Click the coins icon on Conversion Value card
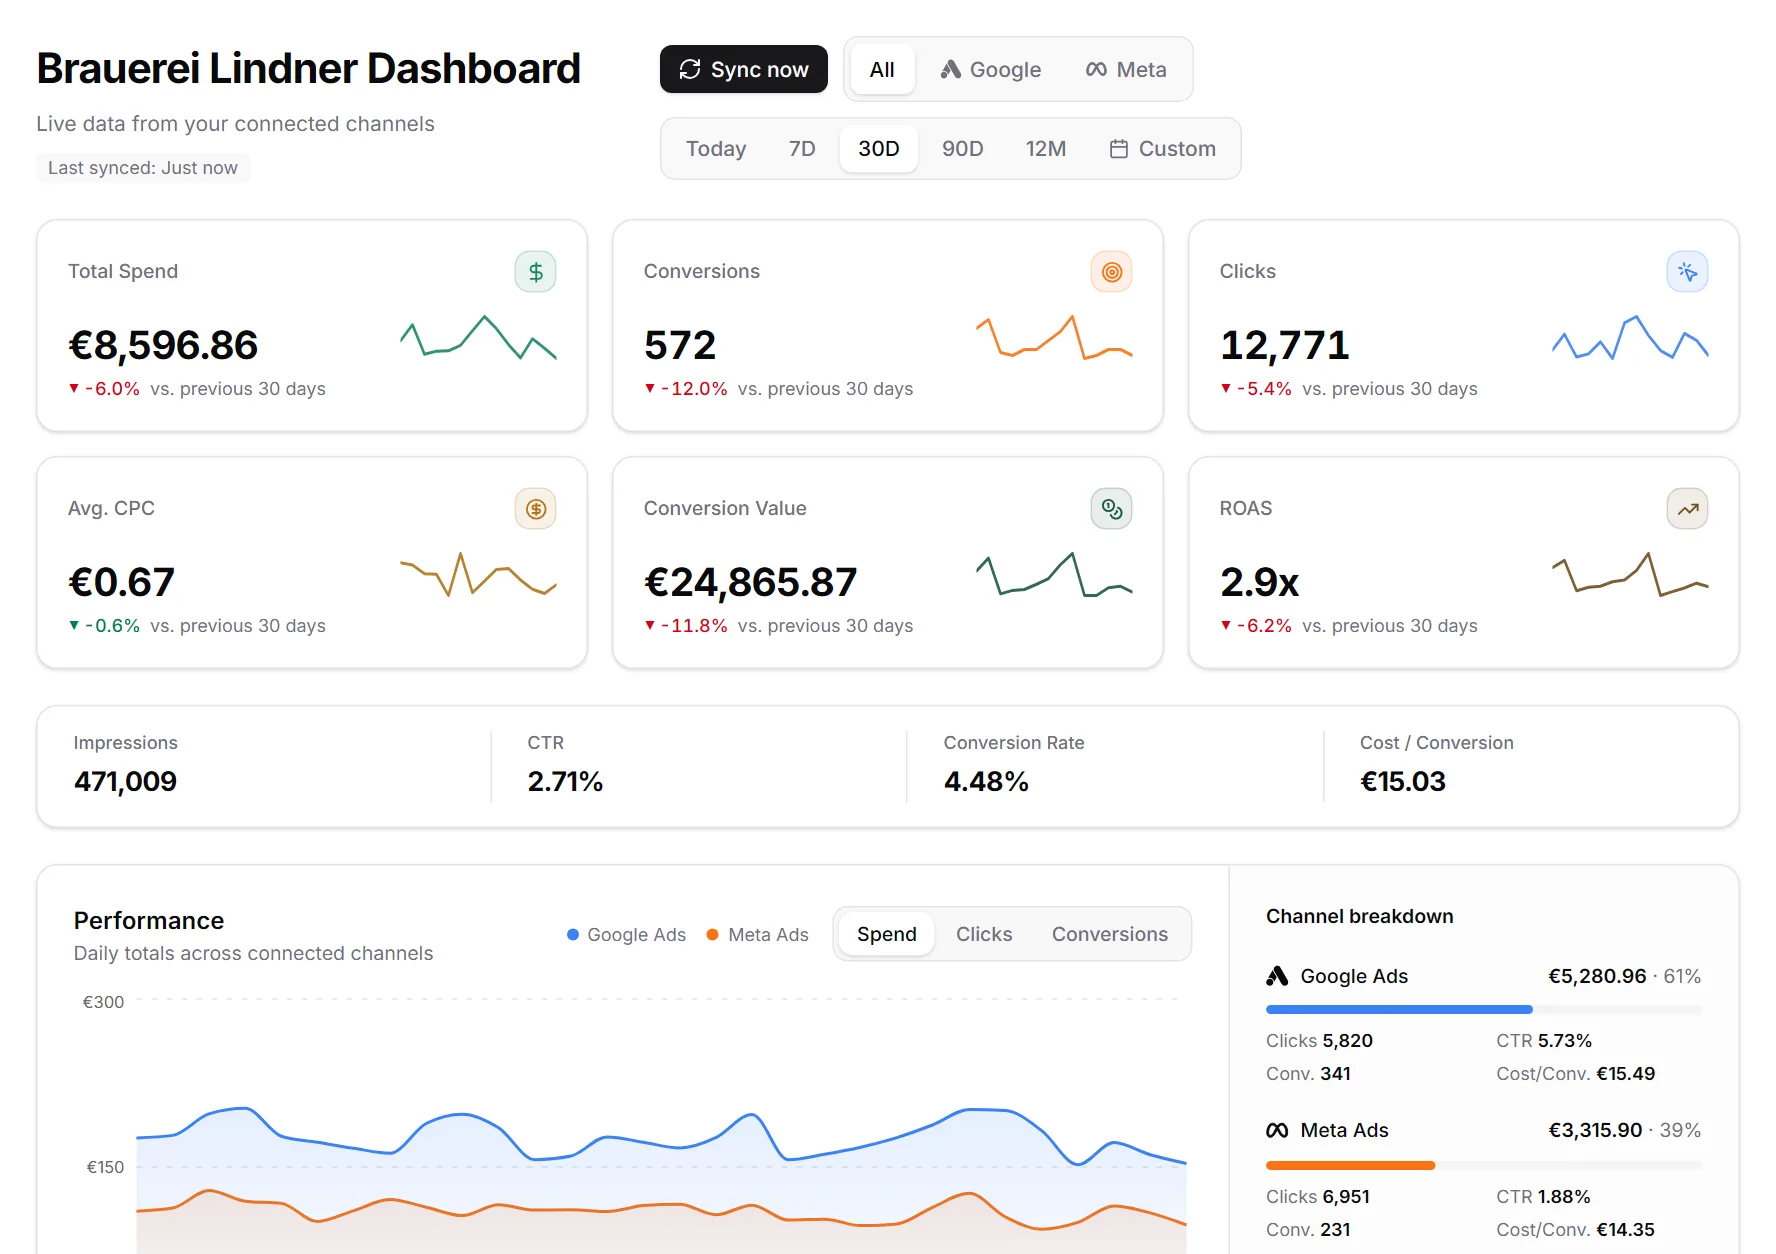The height and width of the screenshot is (1254, 1776). [1111, 509]
